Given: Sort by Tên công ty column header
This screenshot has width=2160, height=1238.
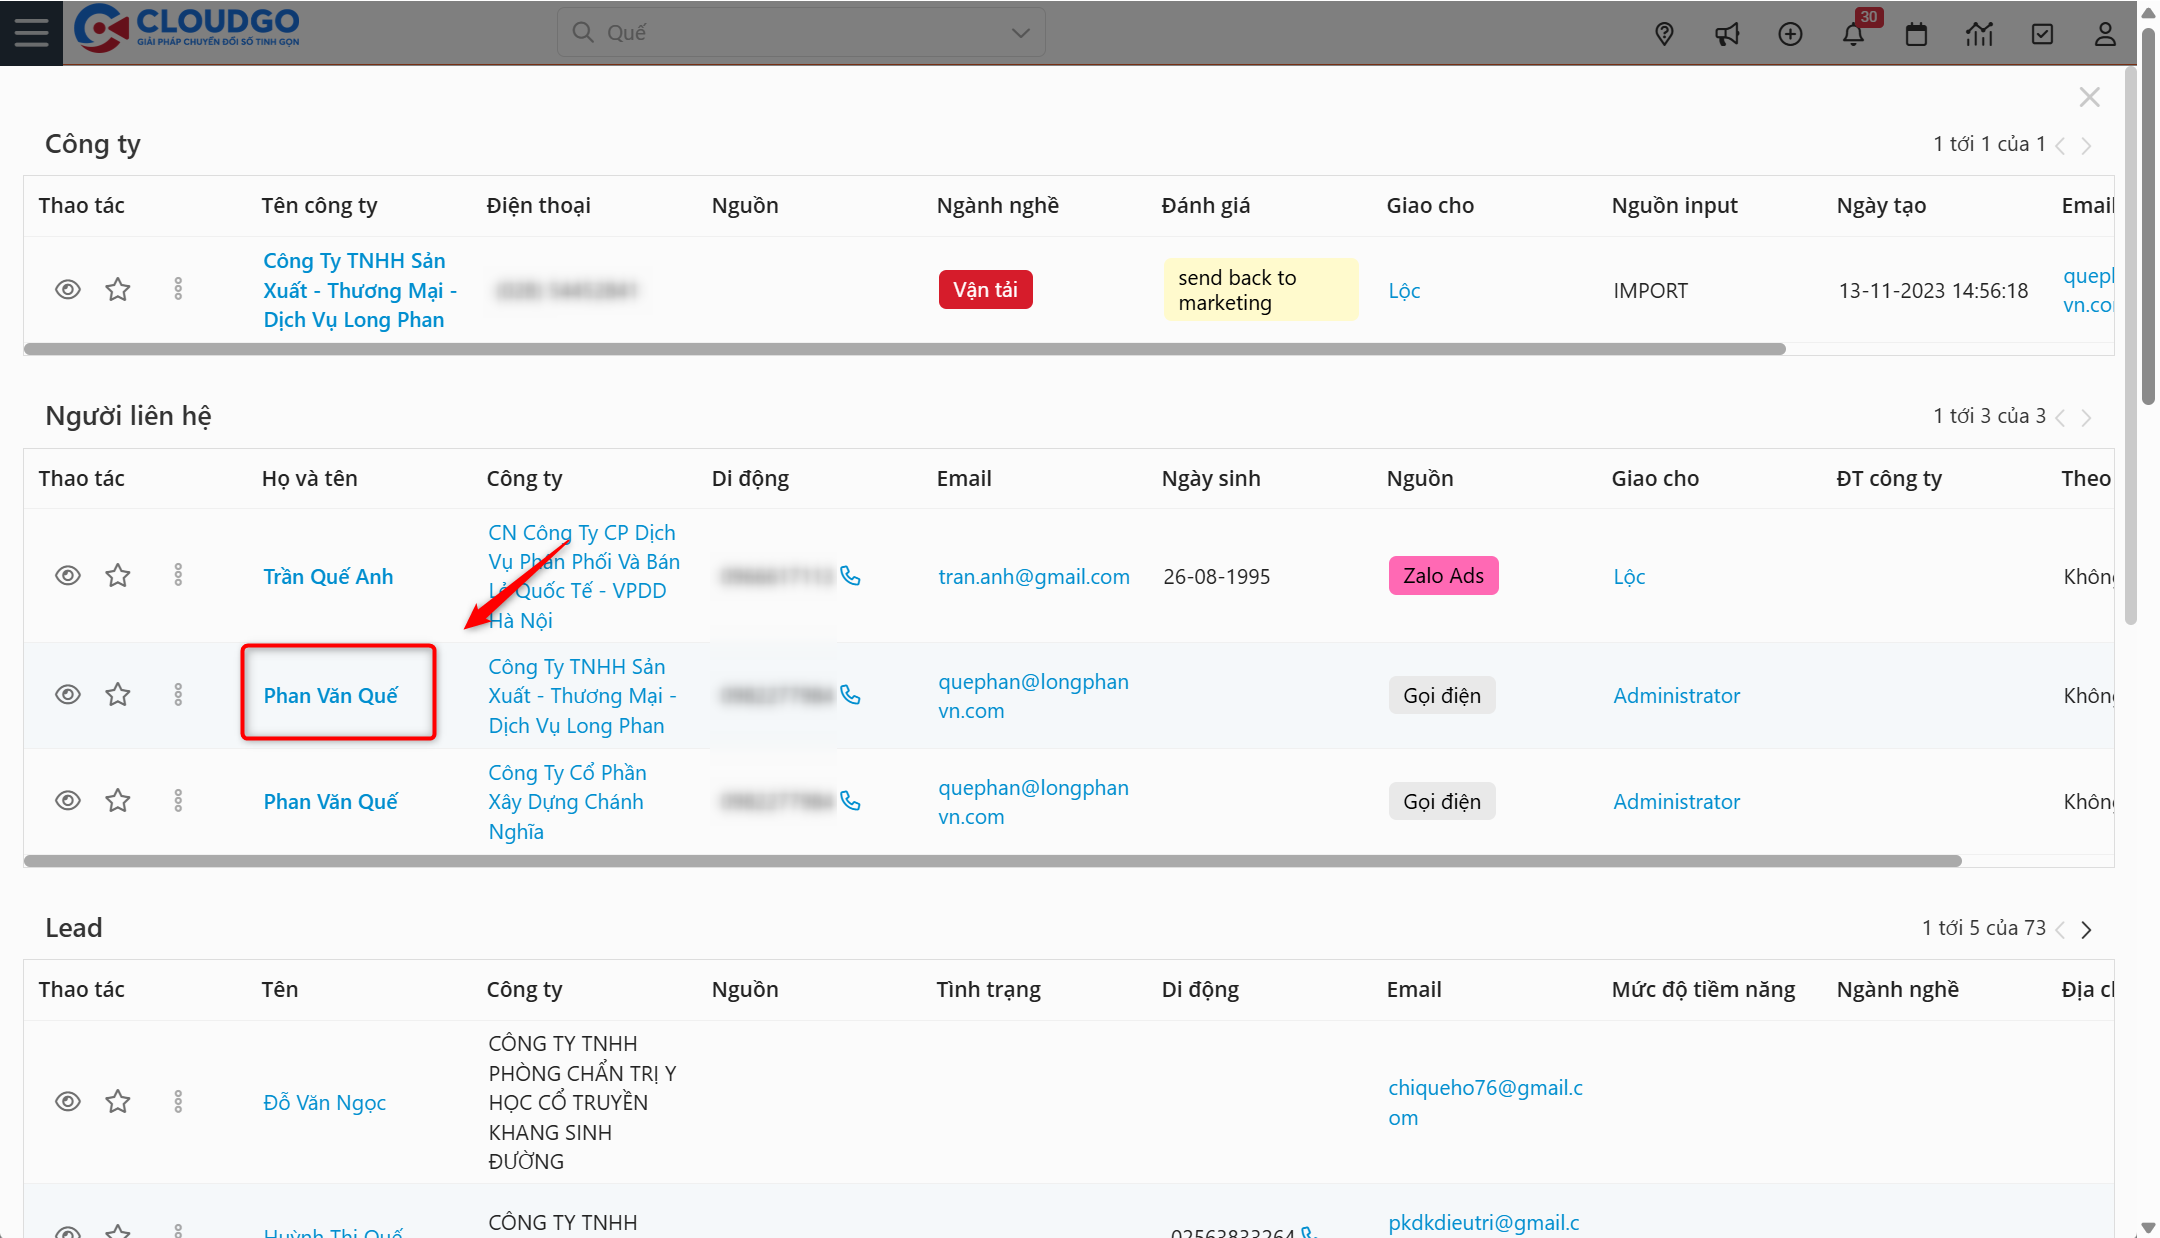Looking at the screenshot, I should 319,206.
